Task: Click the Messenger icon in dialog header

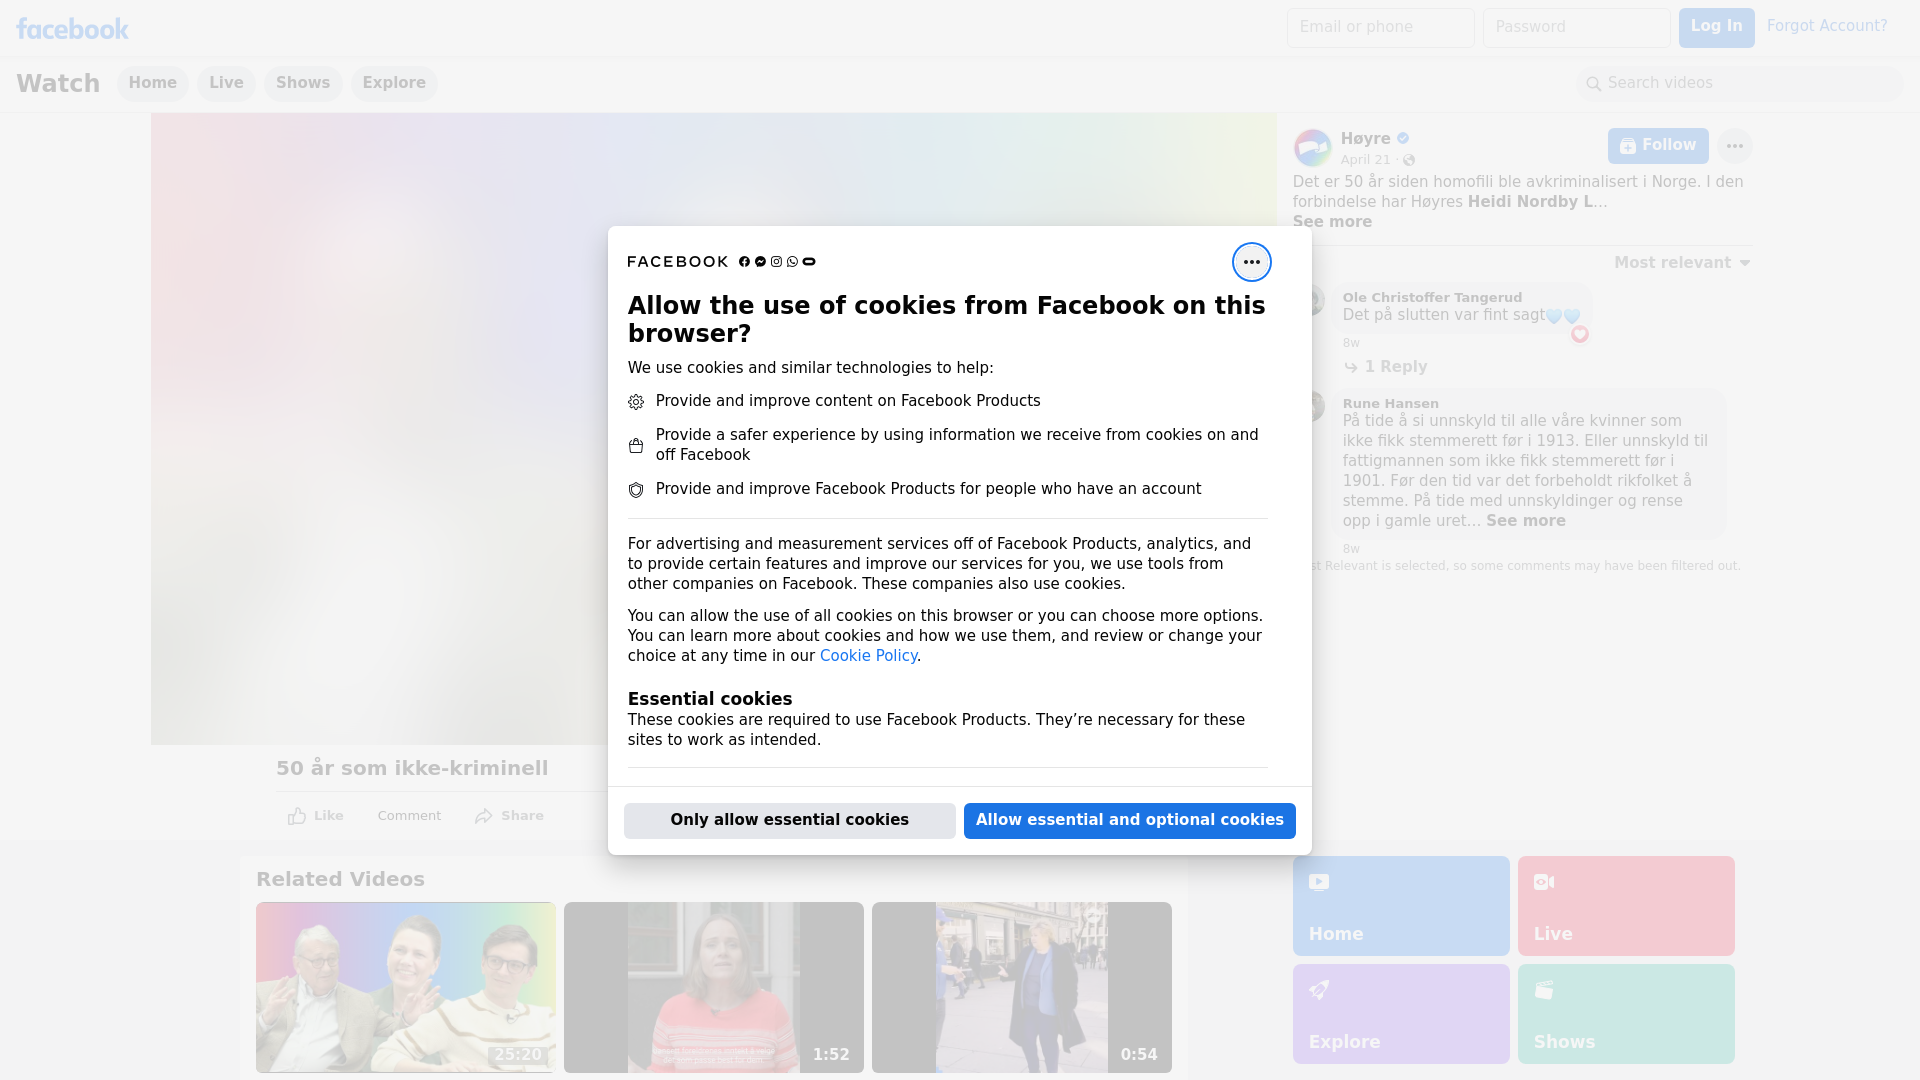Action: 760,262
